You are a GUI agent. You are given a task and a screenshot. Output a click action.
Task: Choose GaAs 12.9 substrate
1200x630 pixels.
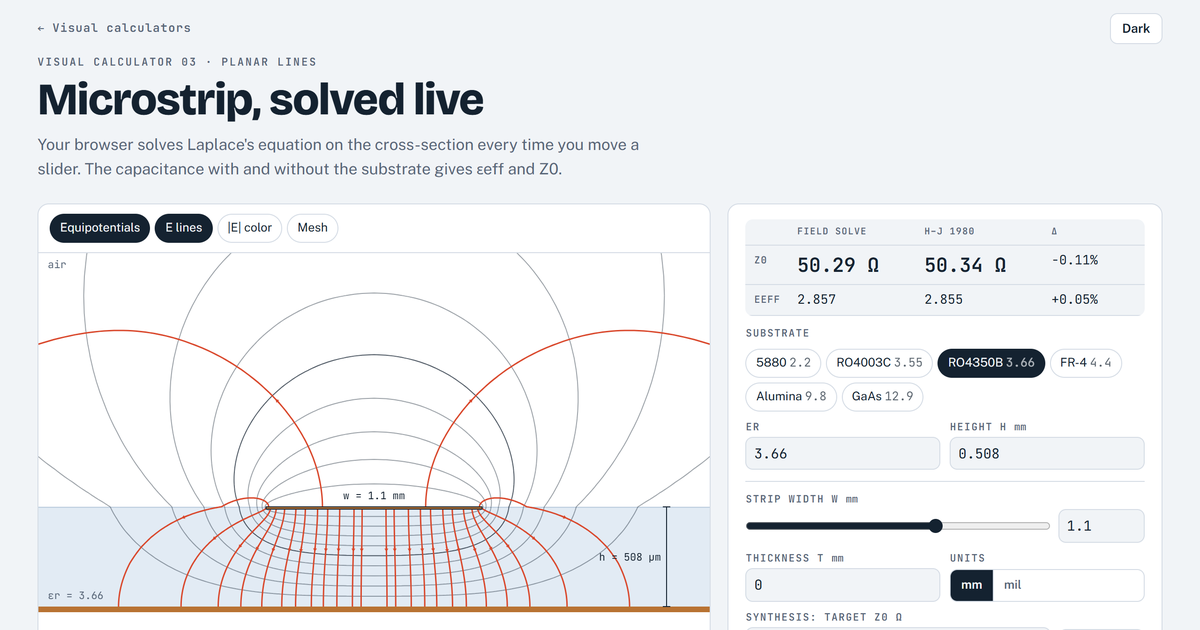pyautogui.click(x=883, y=396)
